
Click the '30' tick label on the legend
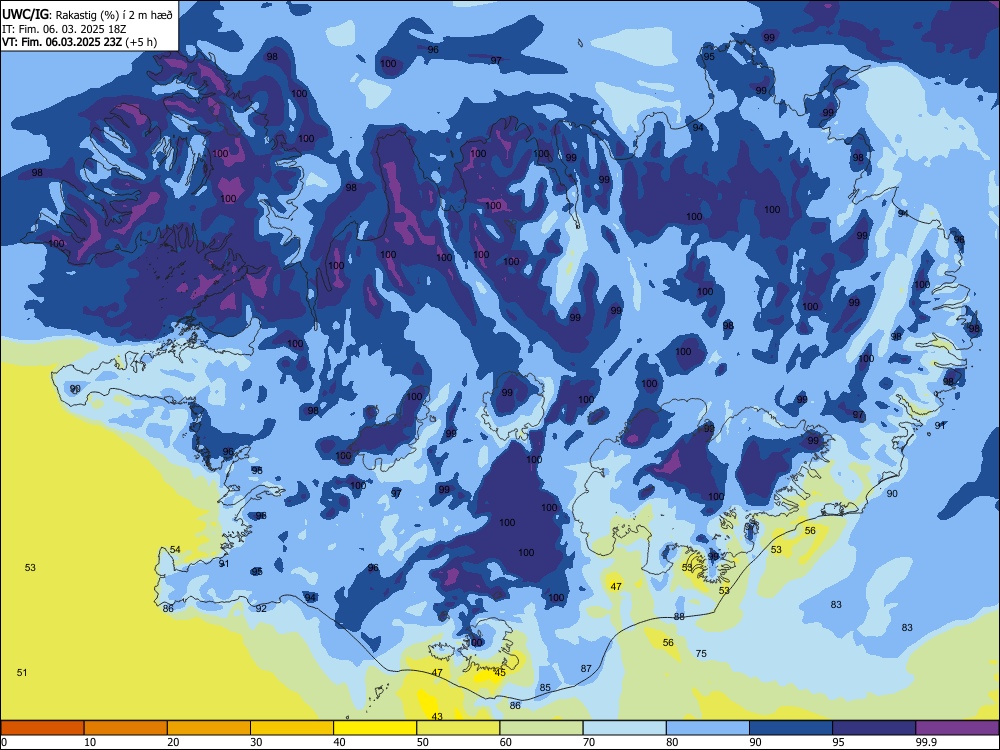click(256, 742)
